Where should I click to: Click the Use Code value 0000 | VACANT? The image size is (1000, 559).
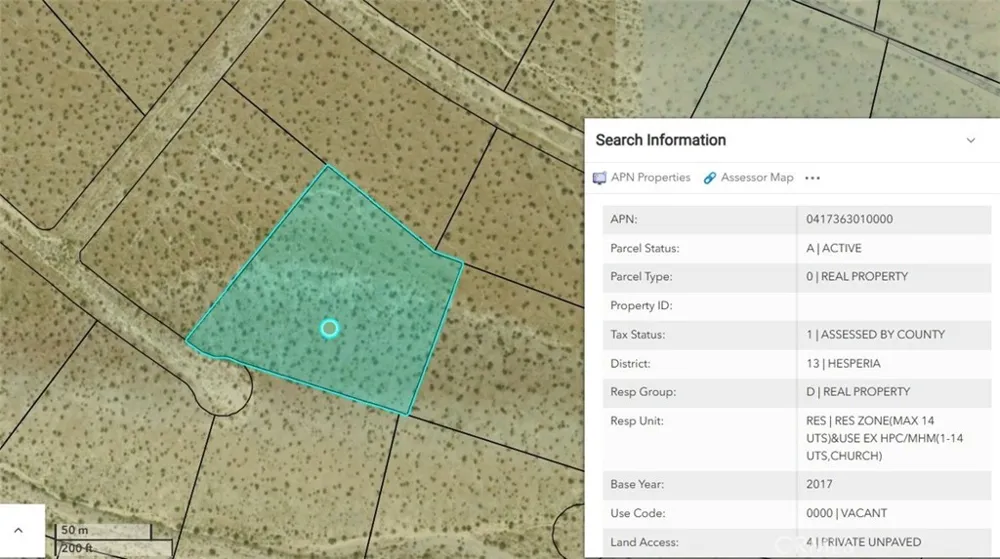[x=846, y=513]
